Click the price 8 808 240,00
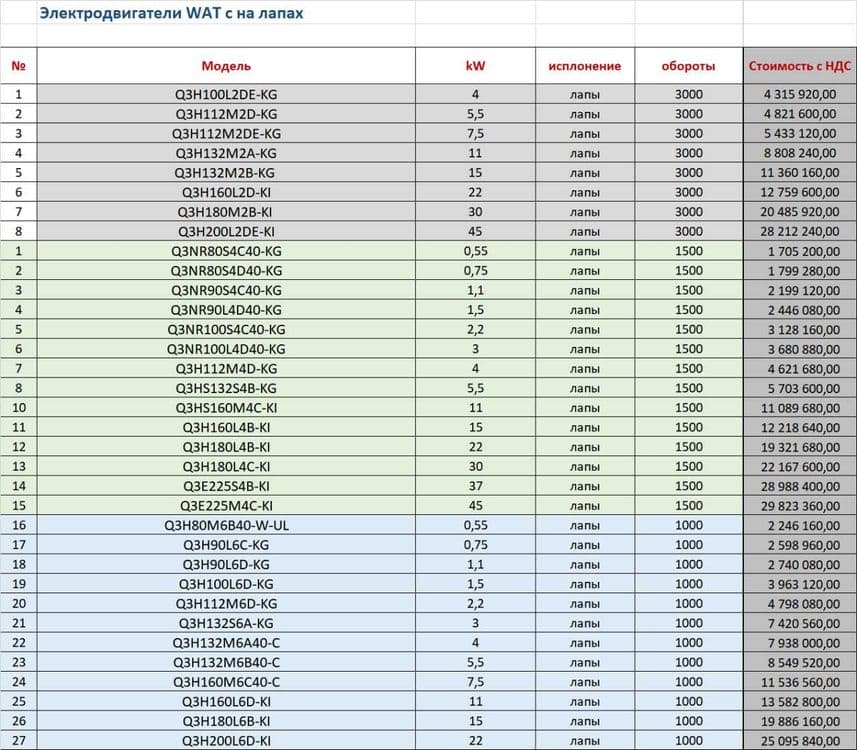This screenshot has width=857, height=750. tap(800, 153)
